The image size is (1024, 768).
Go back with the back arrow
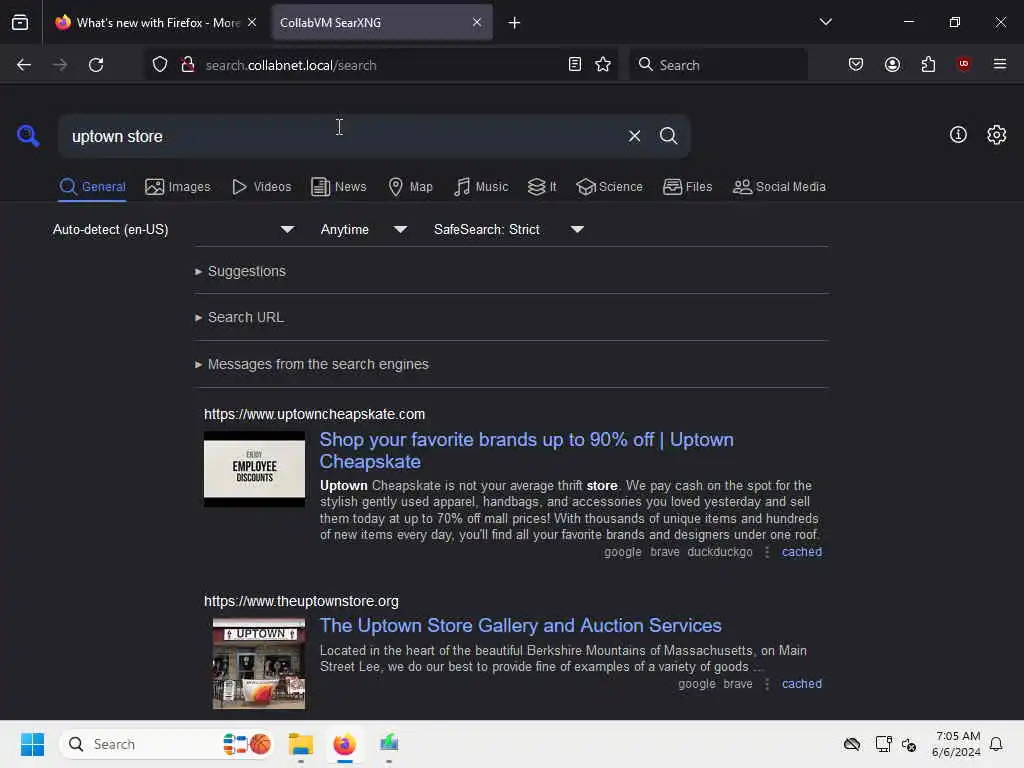(x=24, y=65)
